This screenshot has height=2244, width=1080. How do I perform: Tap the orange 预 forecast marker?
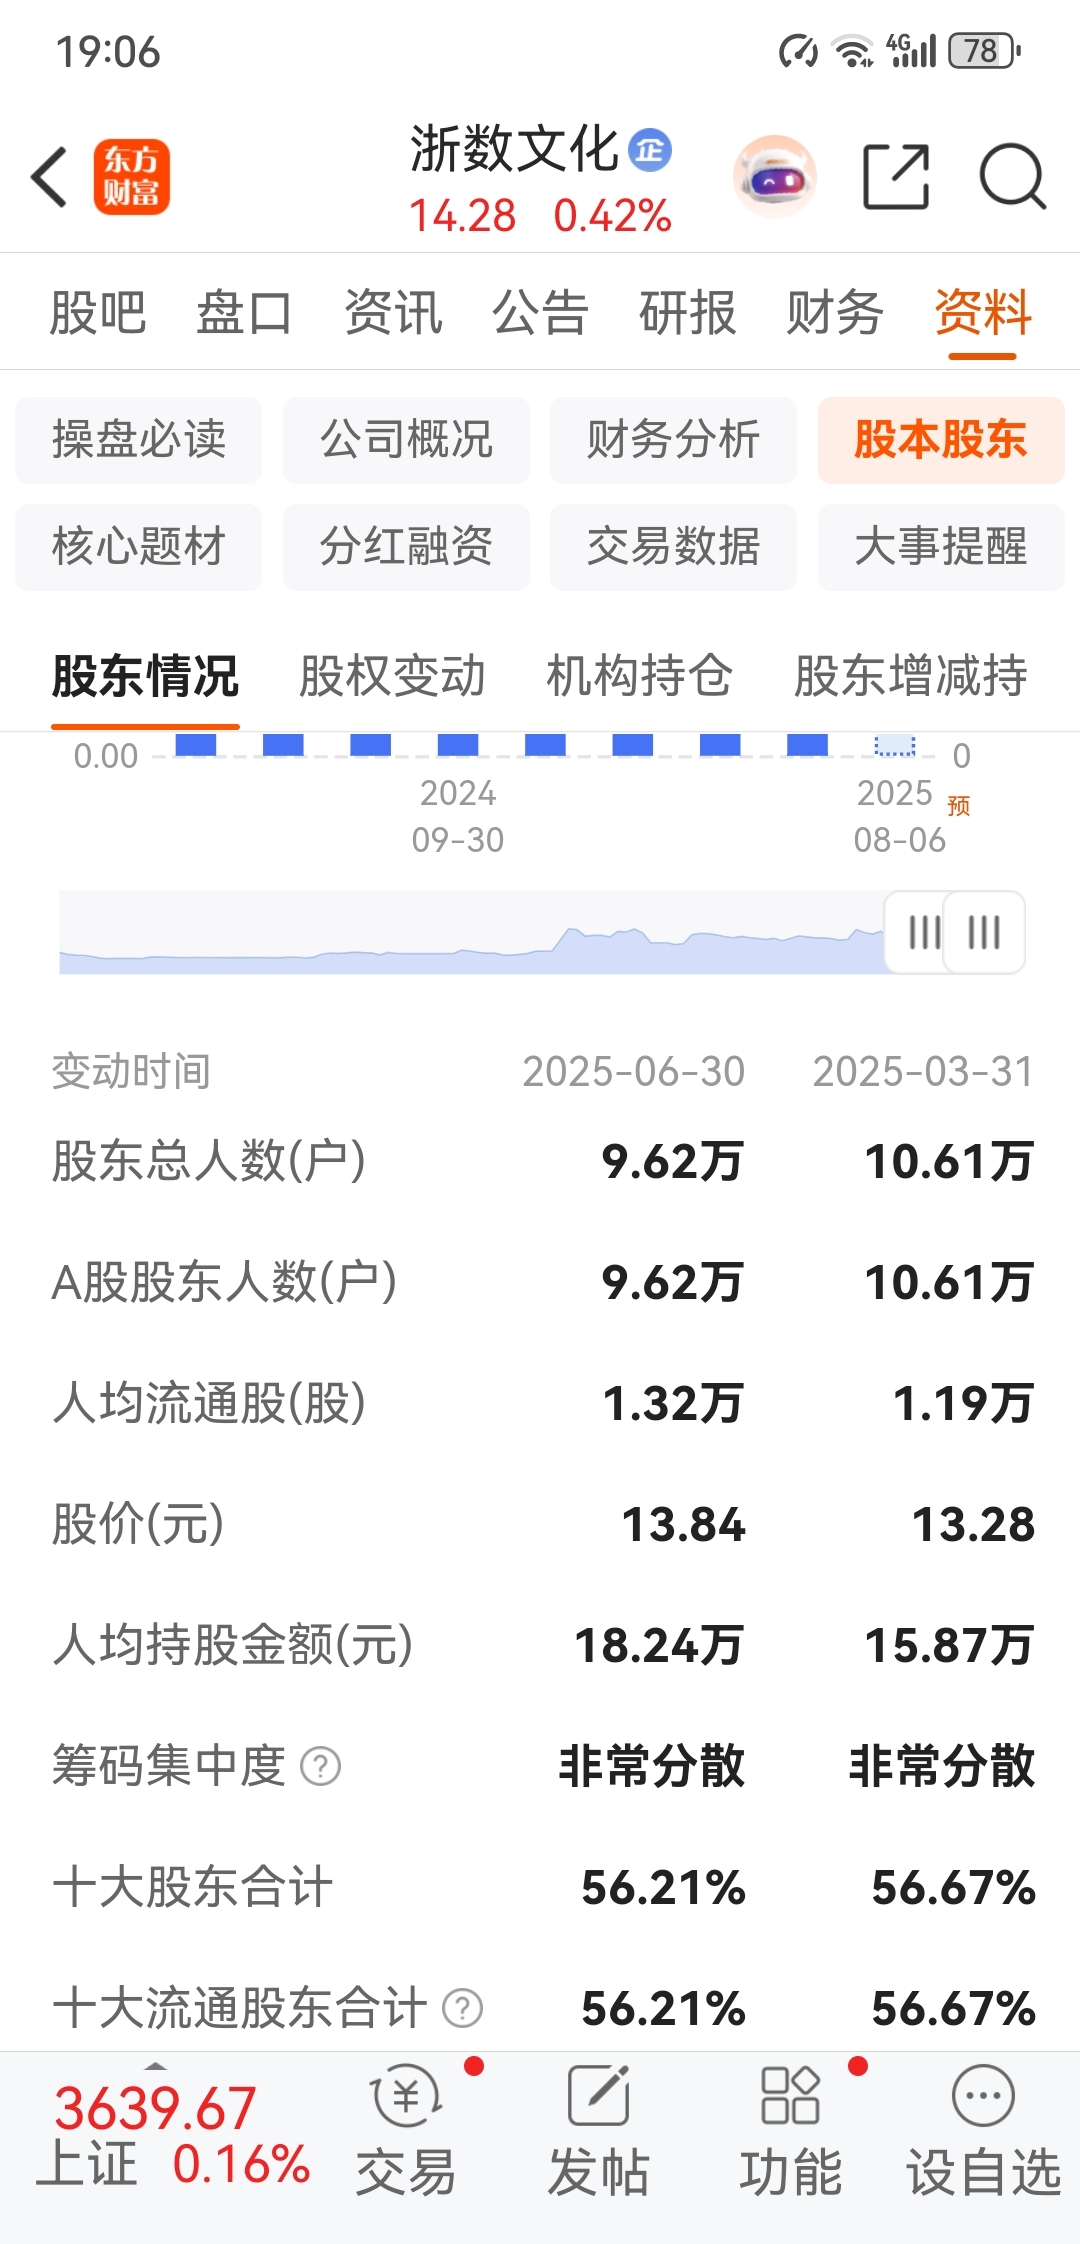[958, 805]
